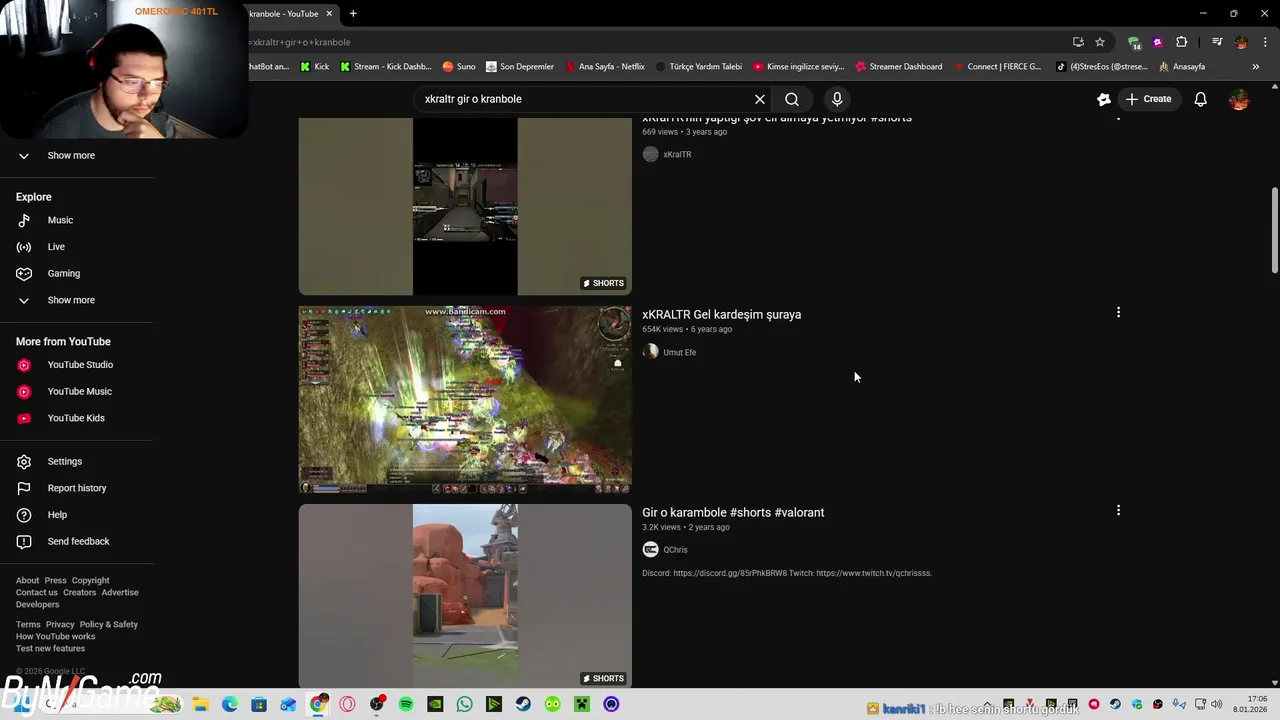Click the Create button
This screenshot has height=720, width=1280.
click(x=1147, y=99)
